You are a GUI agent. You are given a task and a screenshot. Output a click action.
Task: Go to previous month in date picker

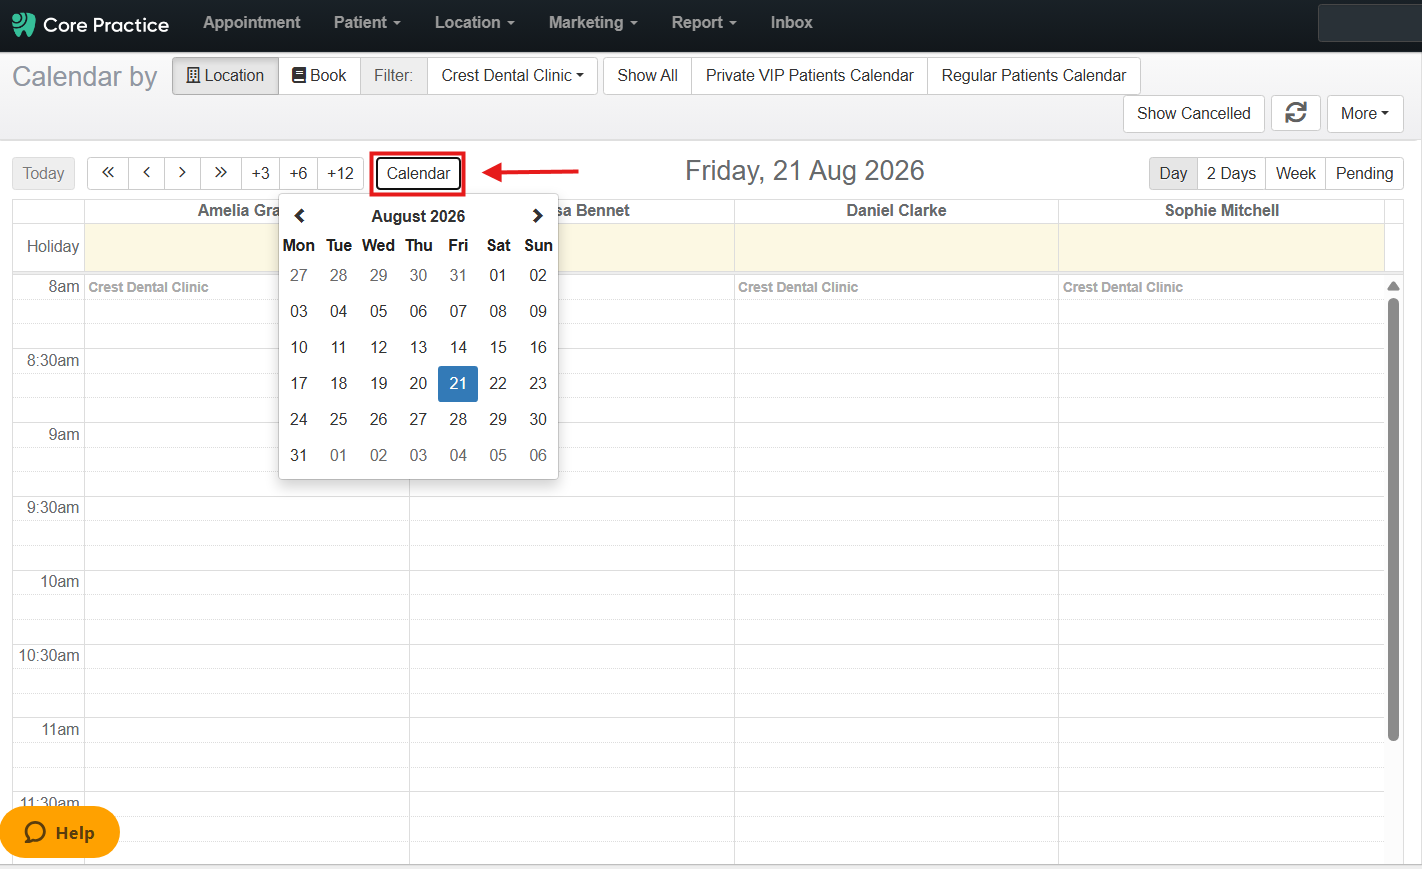pos(299,216)
